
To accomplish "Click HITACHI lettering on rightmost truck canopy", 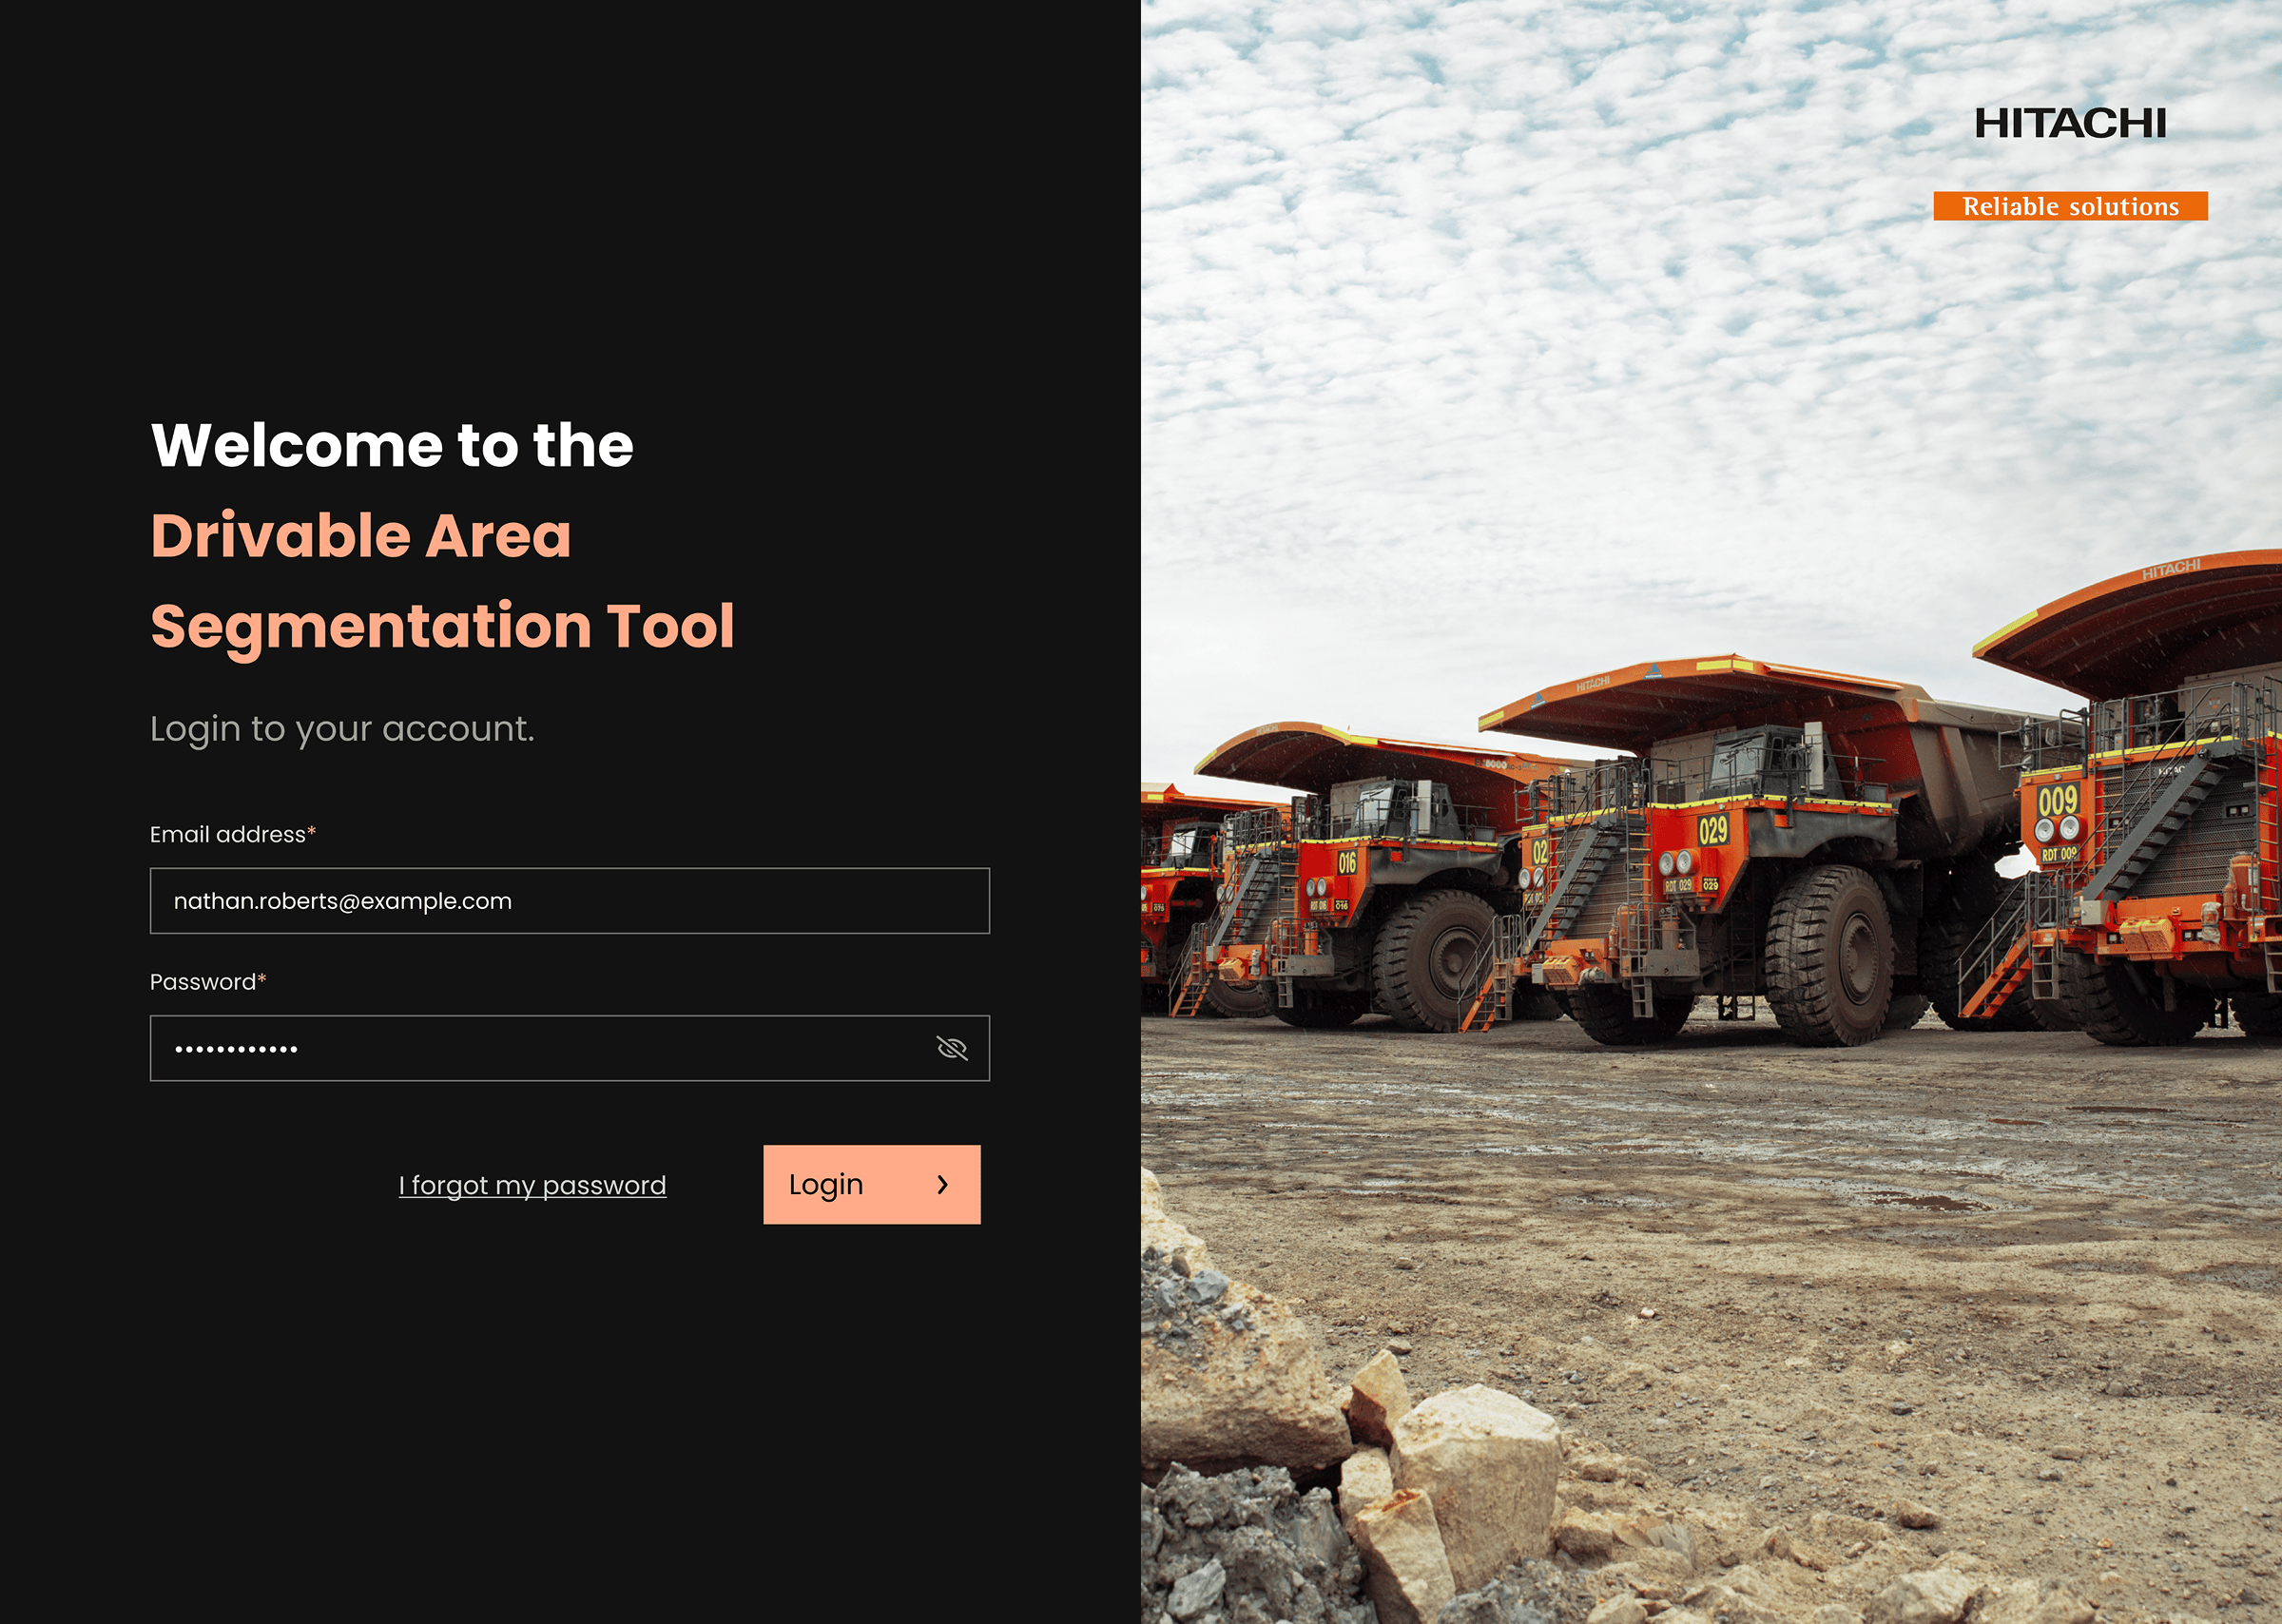I will [2171, 570].
